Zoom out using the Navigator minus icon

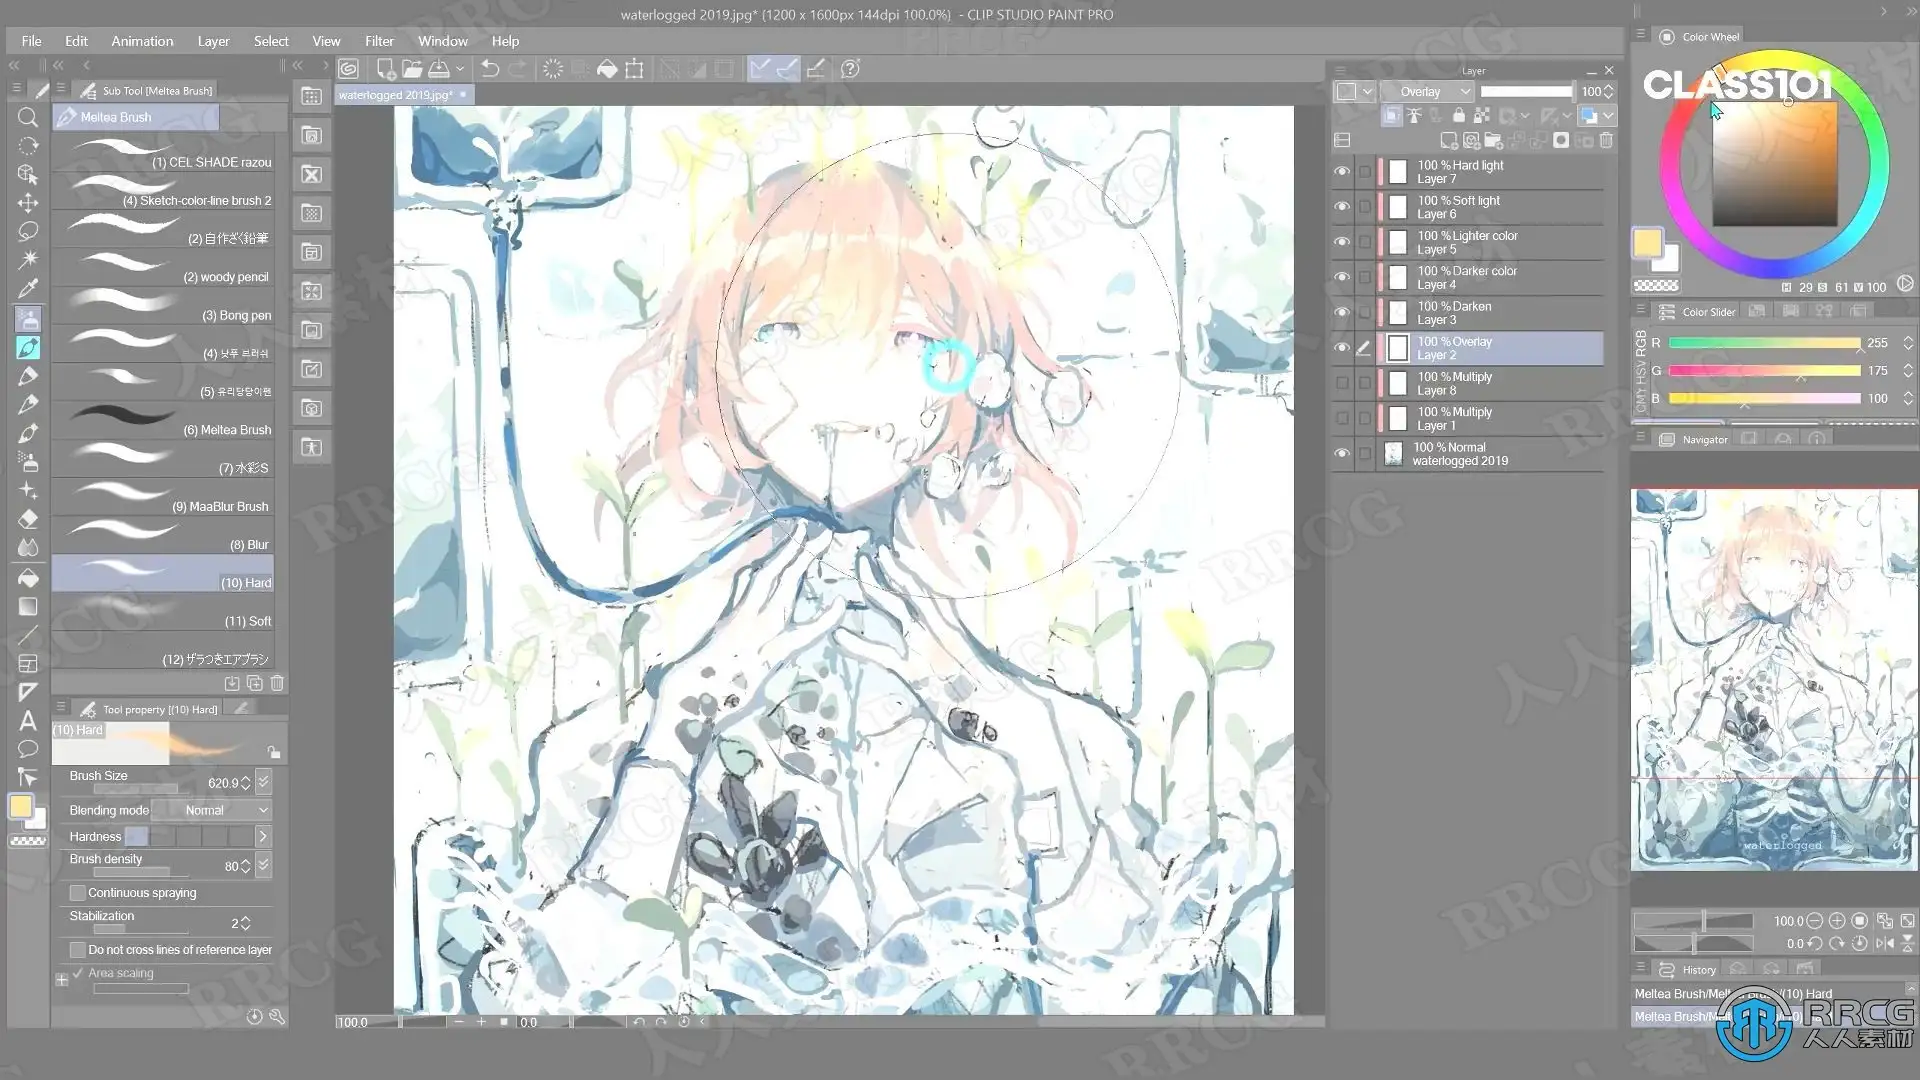1815,921
